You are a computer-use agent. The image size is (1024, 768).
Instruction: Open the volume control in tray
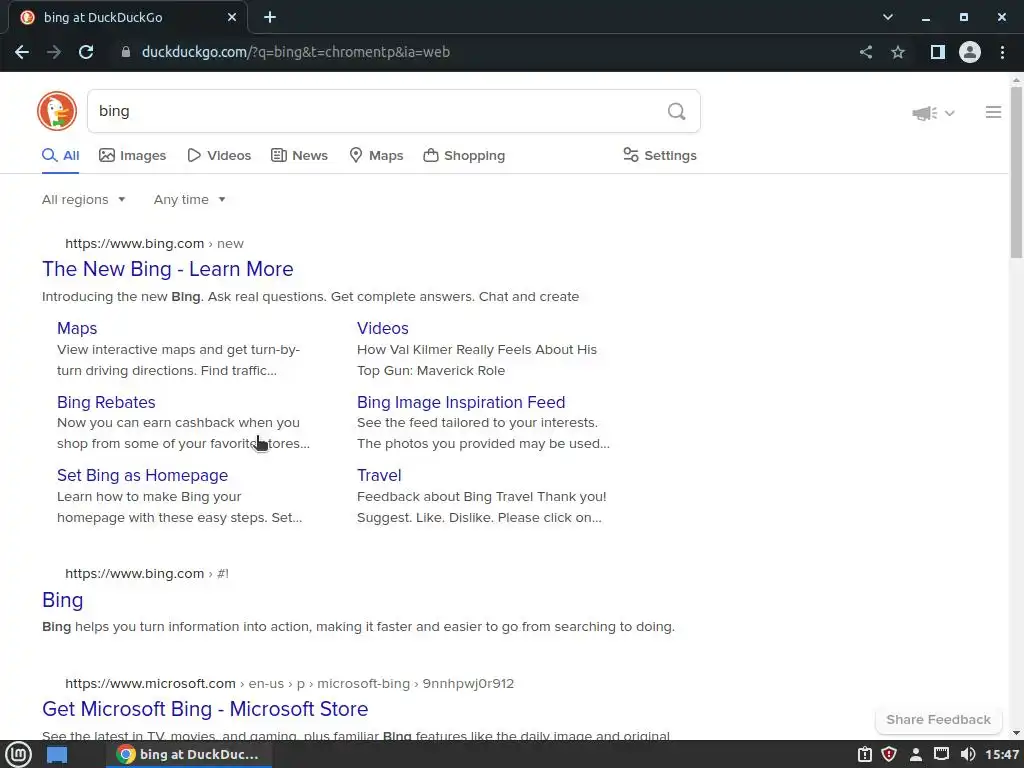[968, 754]
